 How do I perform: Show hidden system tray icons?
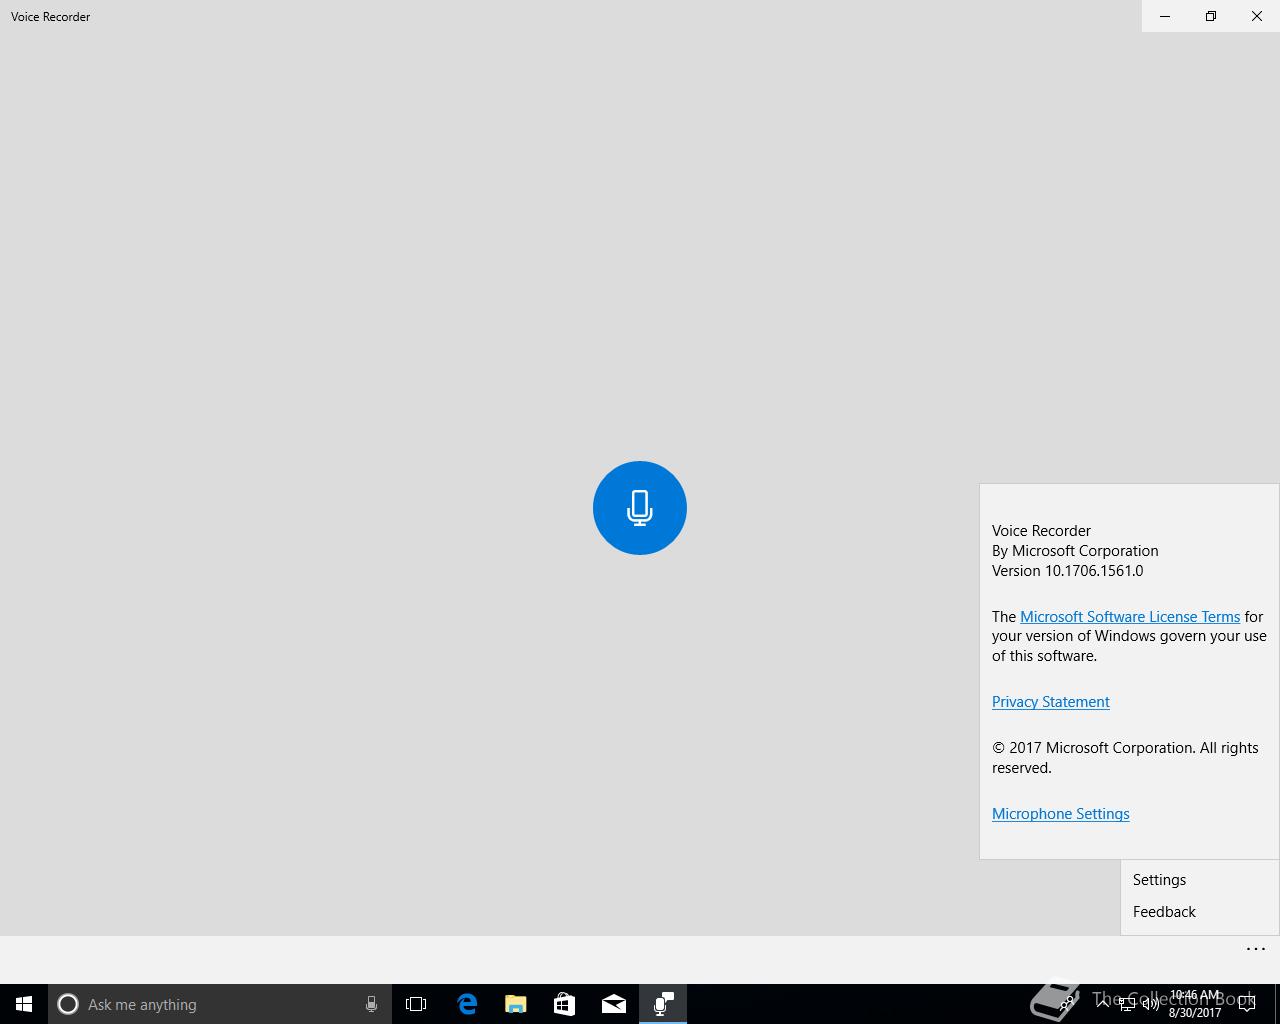coord(1103,1004)
